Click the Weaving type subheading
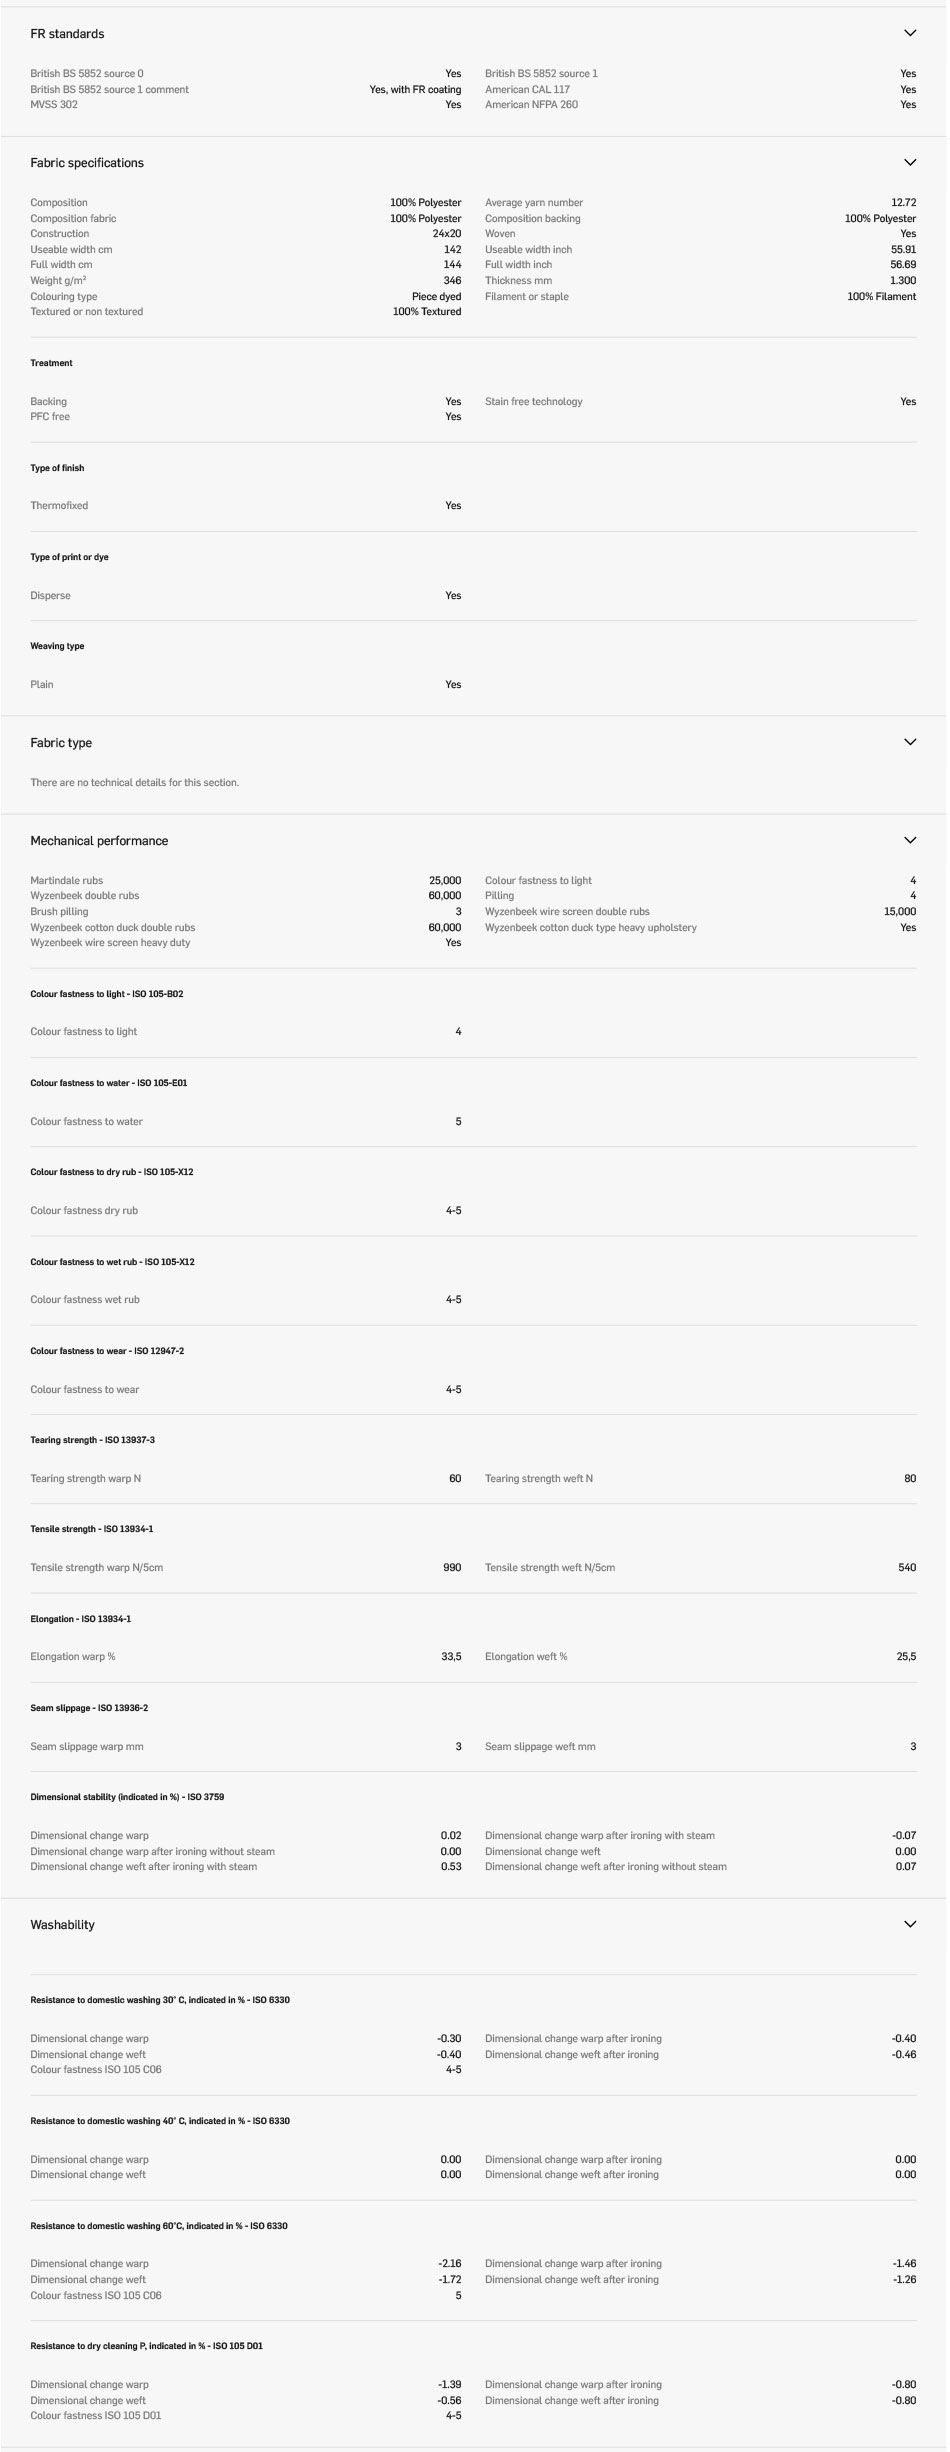The width and height of the screenshot is (950, 2452). (57, 646)
